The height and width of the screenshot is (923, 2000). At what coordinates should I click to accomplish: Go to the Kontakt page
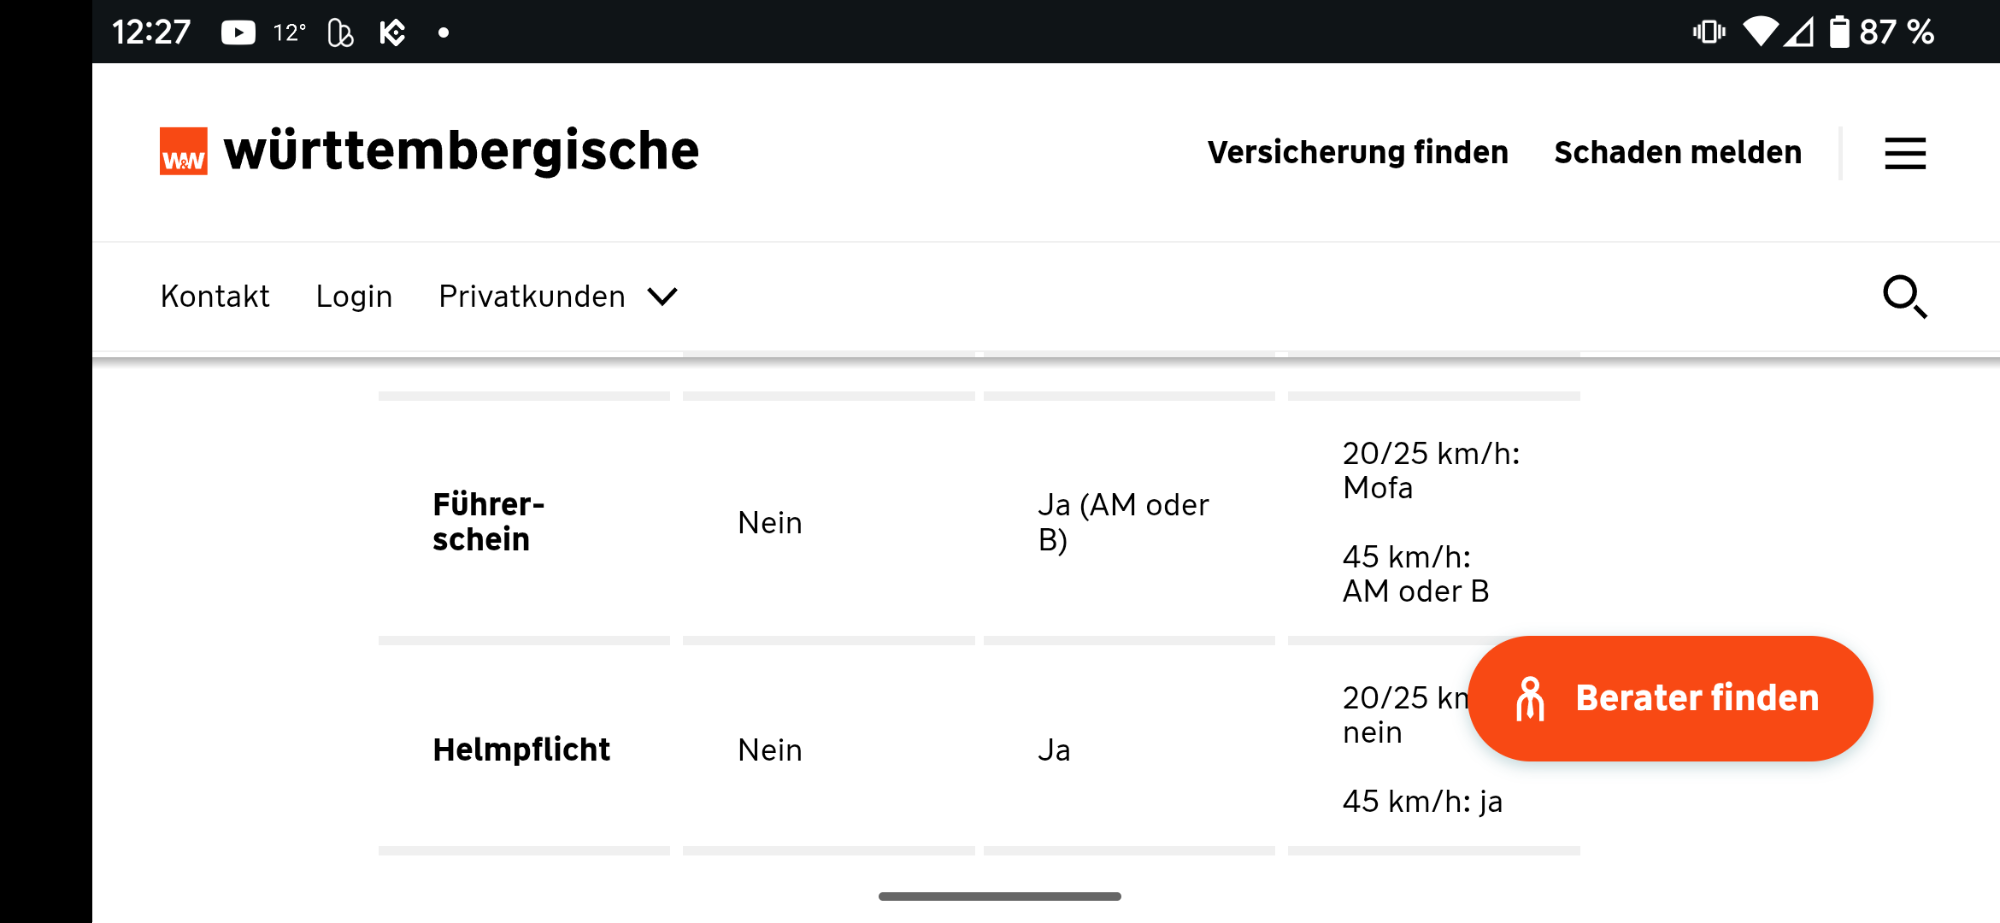(215, 297)
